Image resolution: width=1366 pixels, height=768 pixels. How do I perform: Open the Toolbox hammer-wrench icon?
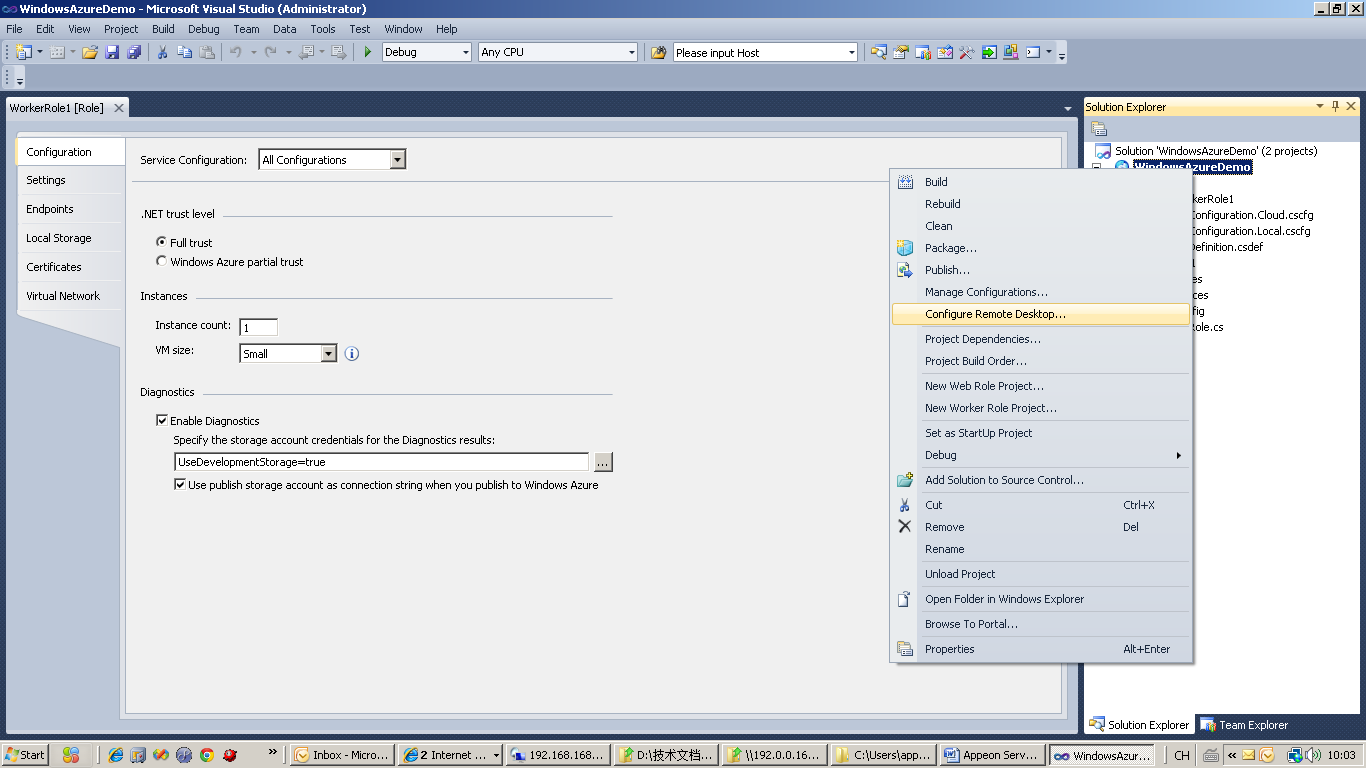pyautogui.click(x=967, y=52)
